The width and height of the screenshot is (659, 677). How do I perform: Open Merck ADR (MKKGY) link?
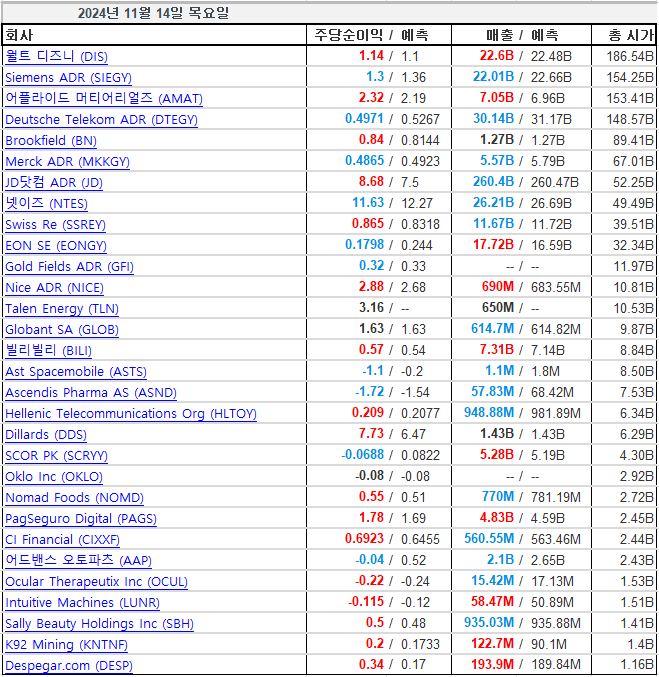coord(67,161)
